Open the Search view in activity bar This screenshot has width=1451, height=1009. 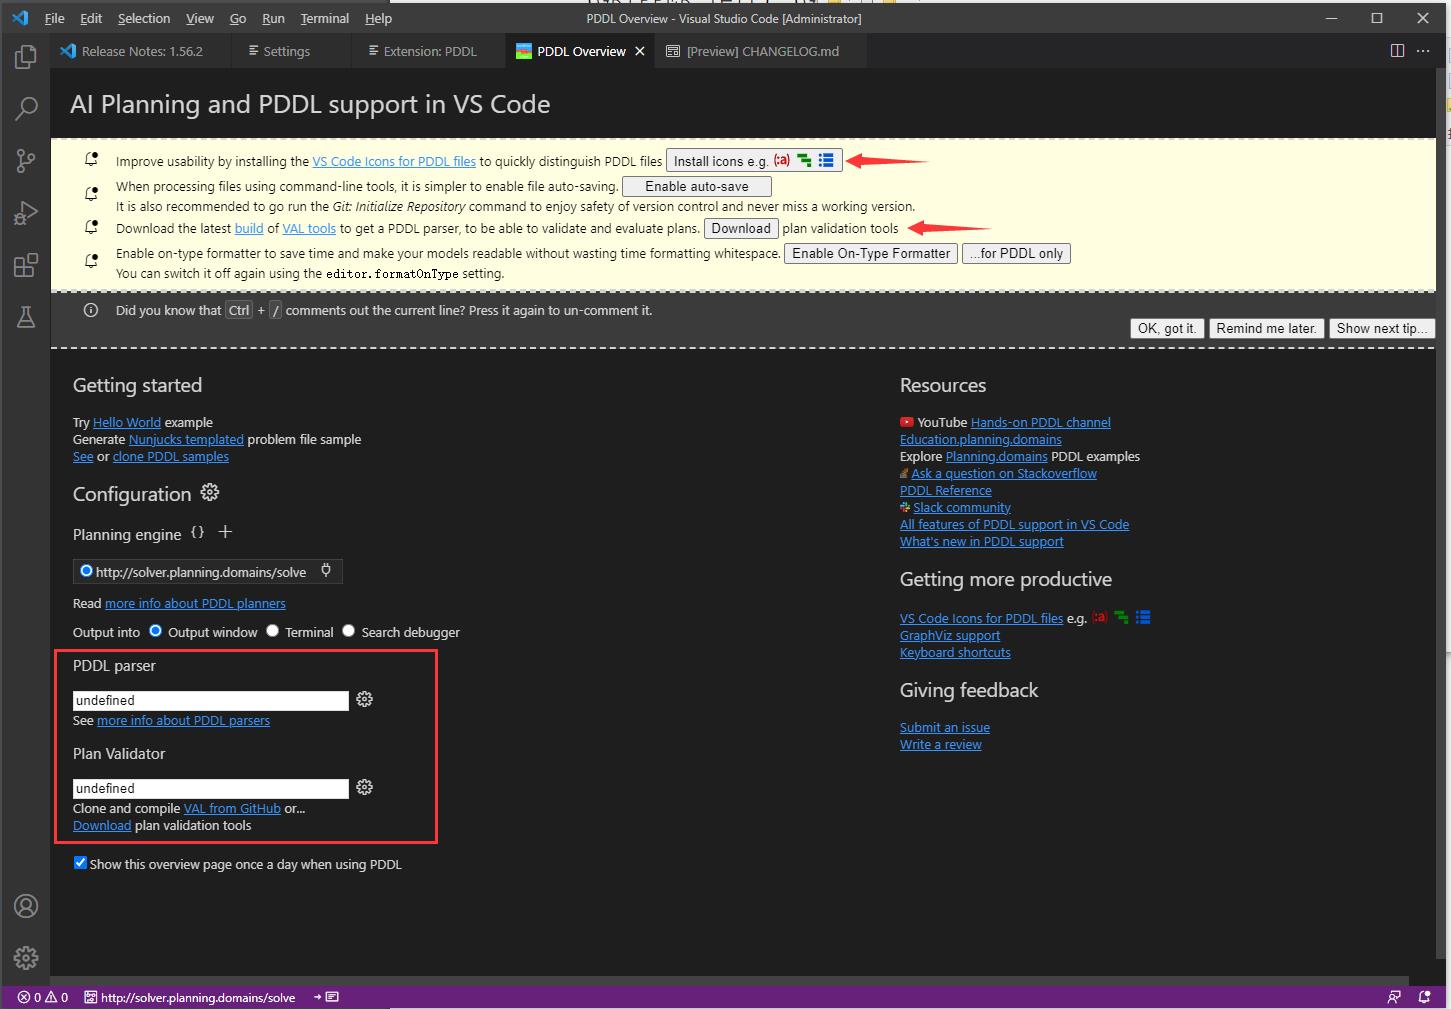26,109
